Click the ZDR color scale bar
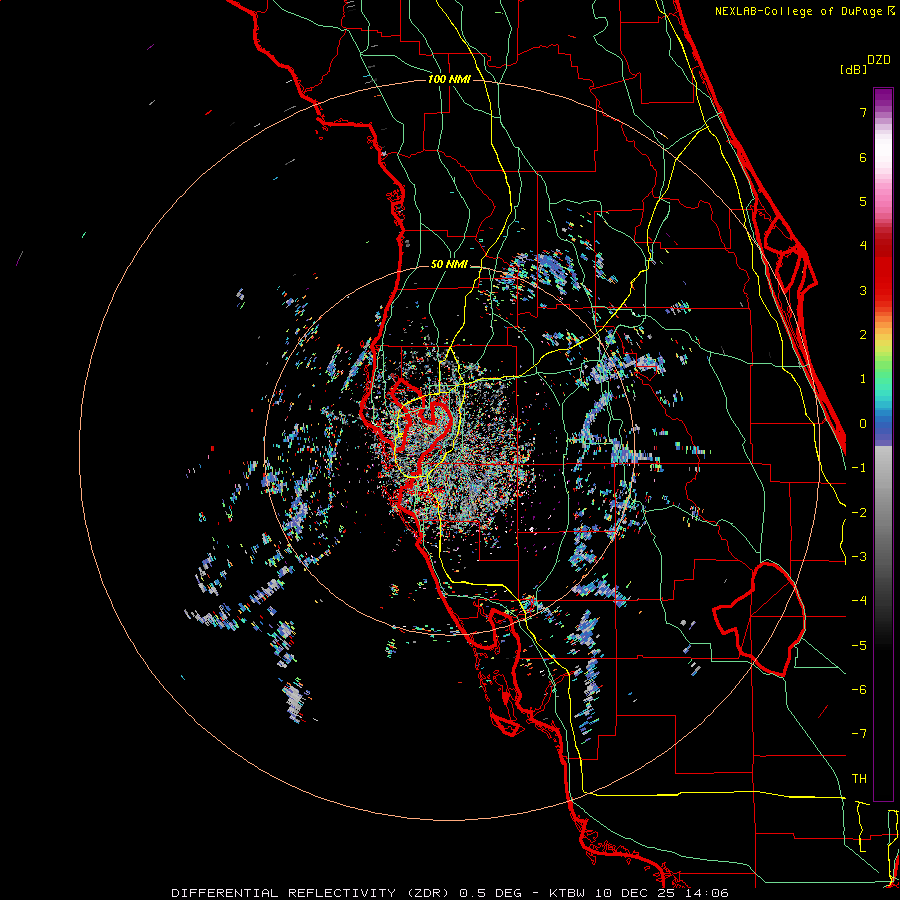900x900 pixels. [x=883, y=444]
